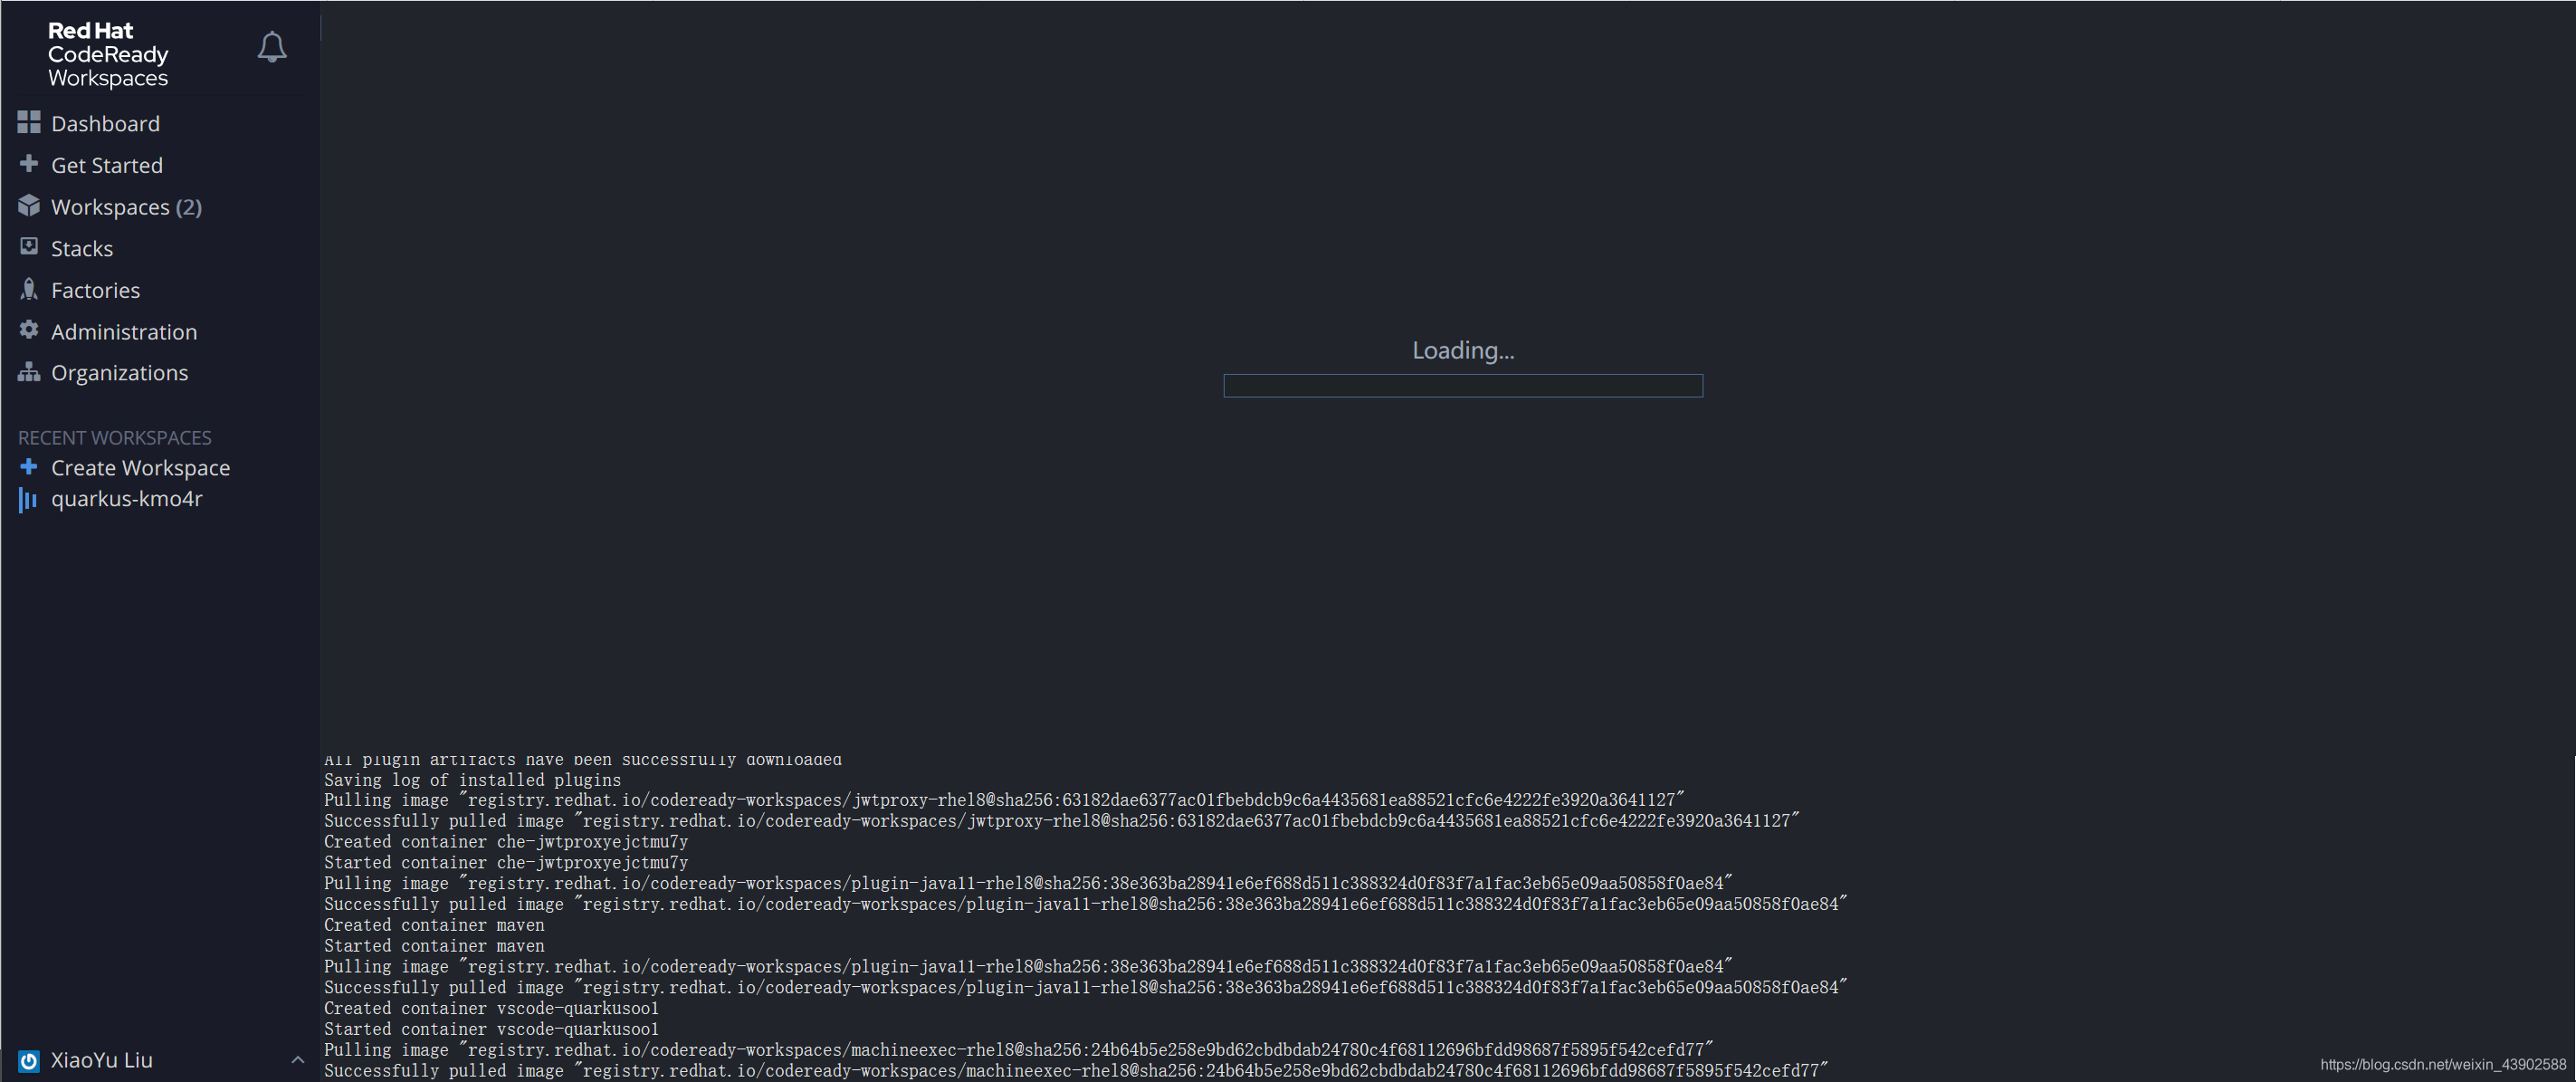The image size is (2576, 1082).
Task: Open the Stacks section
Action: point(82,248)
